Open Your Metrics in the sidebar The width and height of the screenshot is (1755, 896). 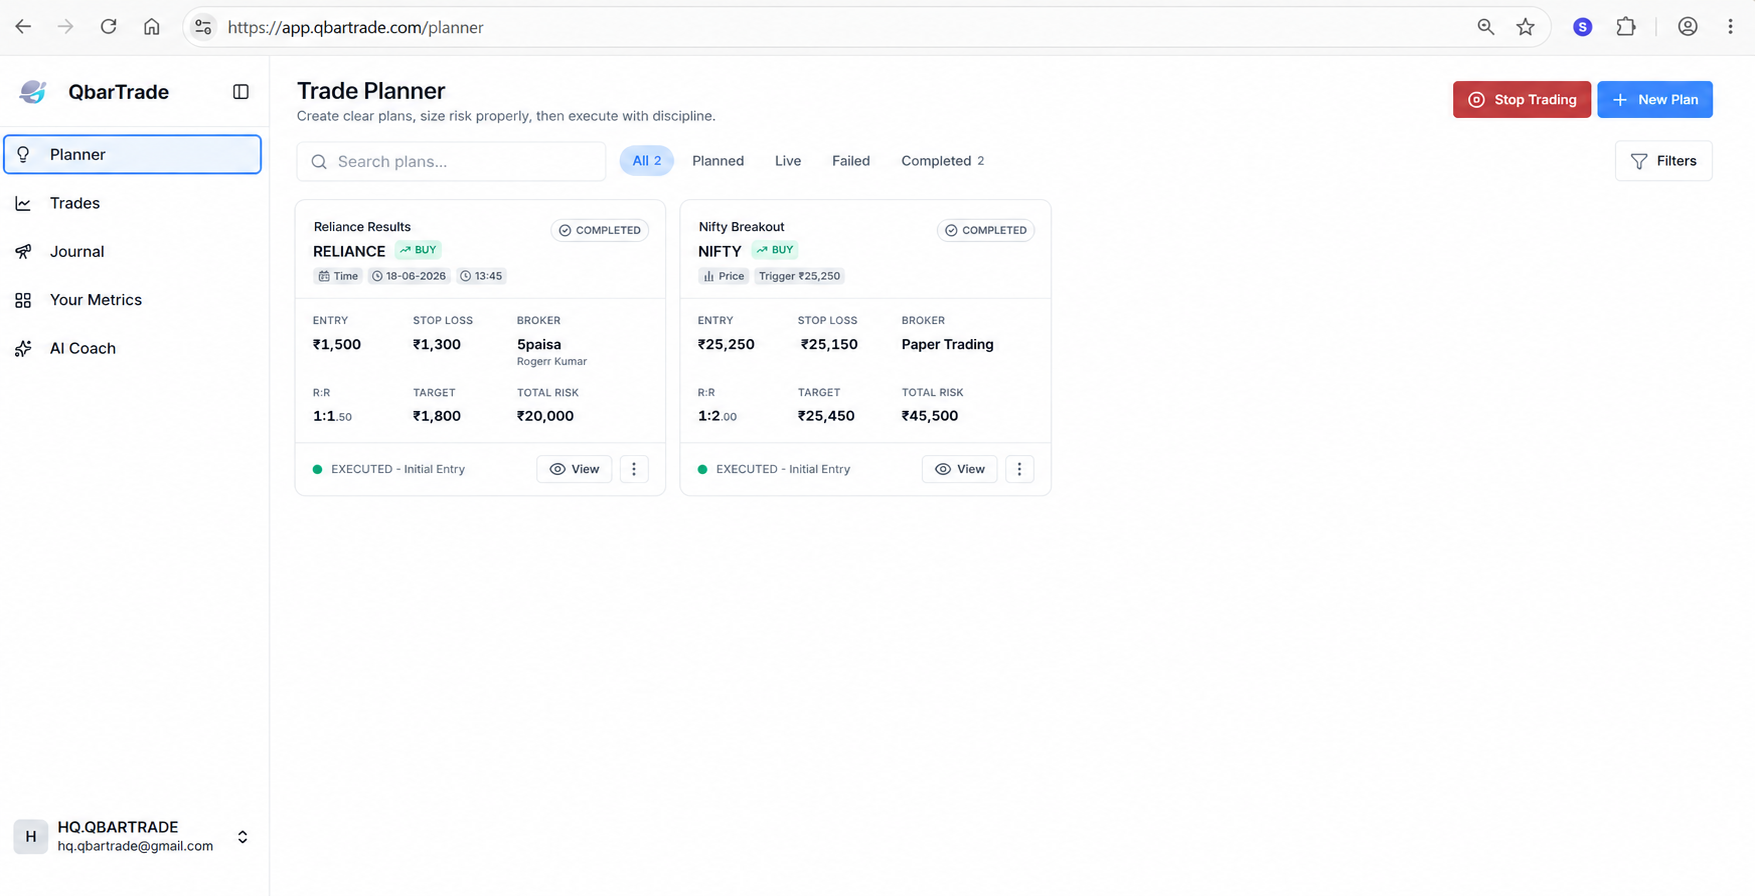(133, 300)
